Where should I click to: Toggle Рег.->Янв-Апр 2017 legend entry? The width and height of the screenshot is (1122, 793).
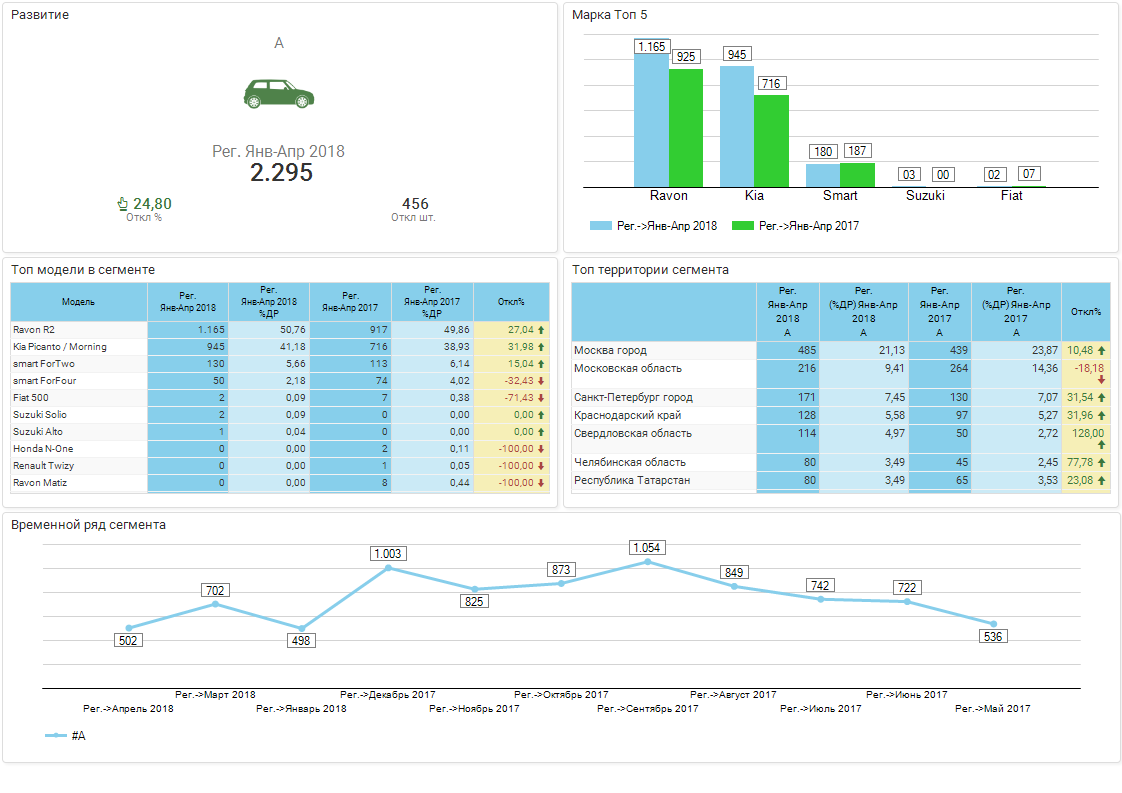pyautogui.click(x=796, y=226)
